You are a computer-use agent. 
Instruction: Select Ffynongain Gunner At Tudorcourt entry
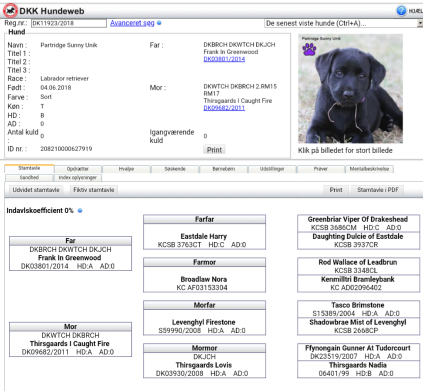358,348
